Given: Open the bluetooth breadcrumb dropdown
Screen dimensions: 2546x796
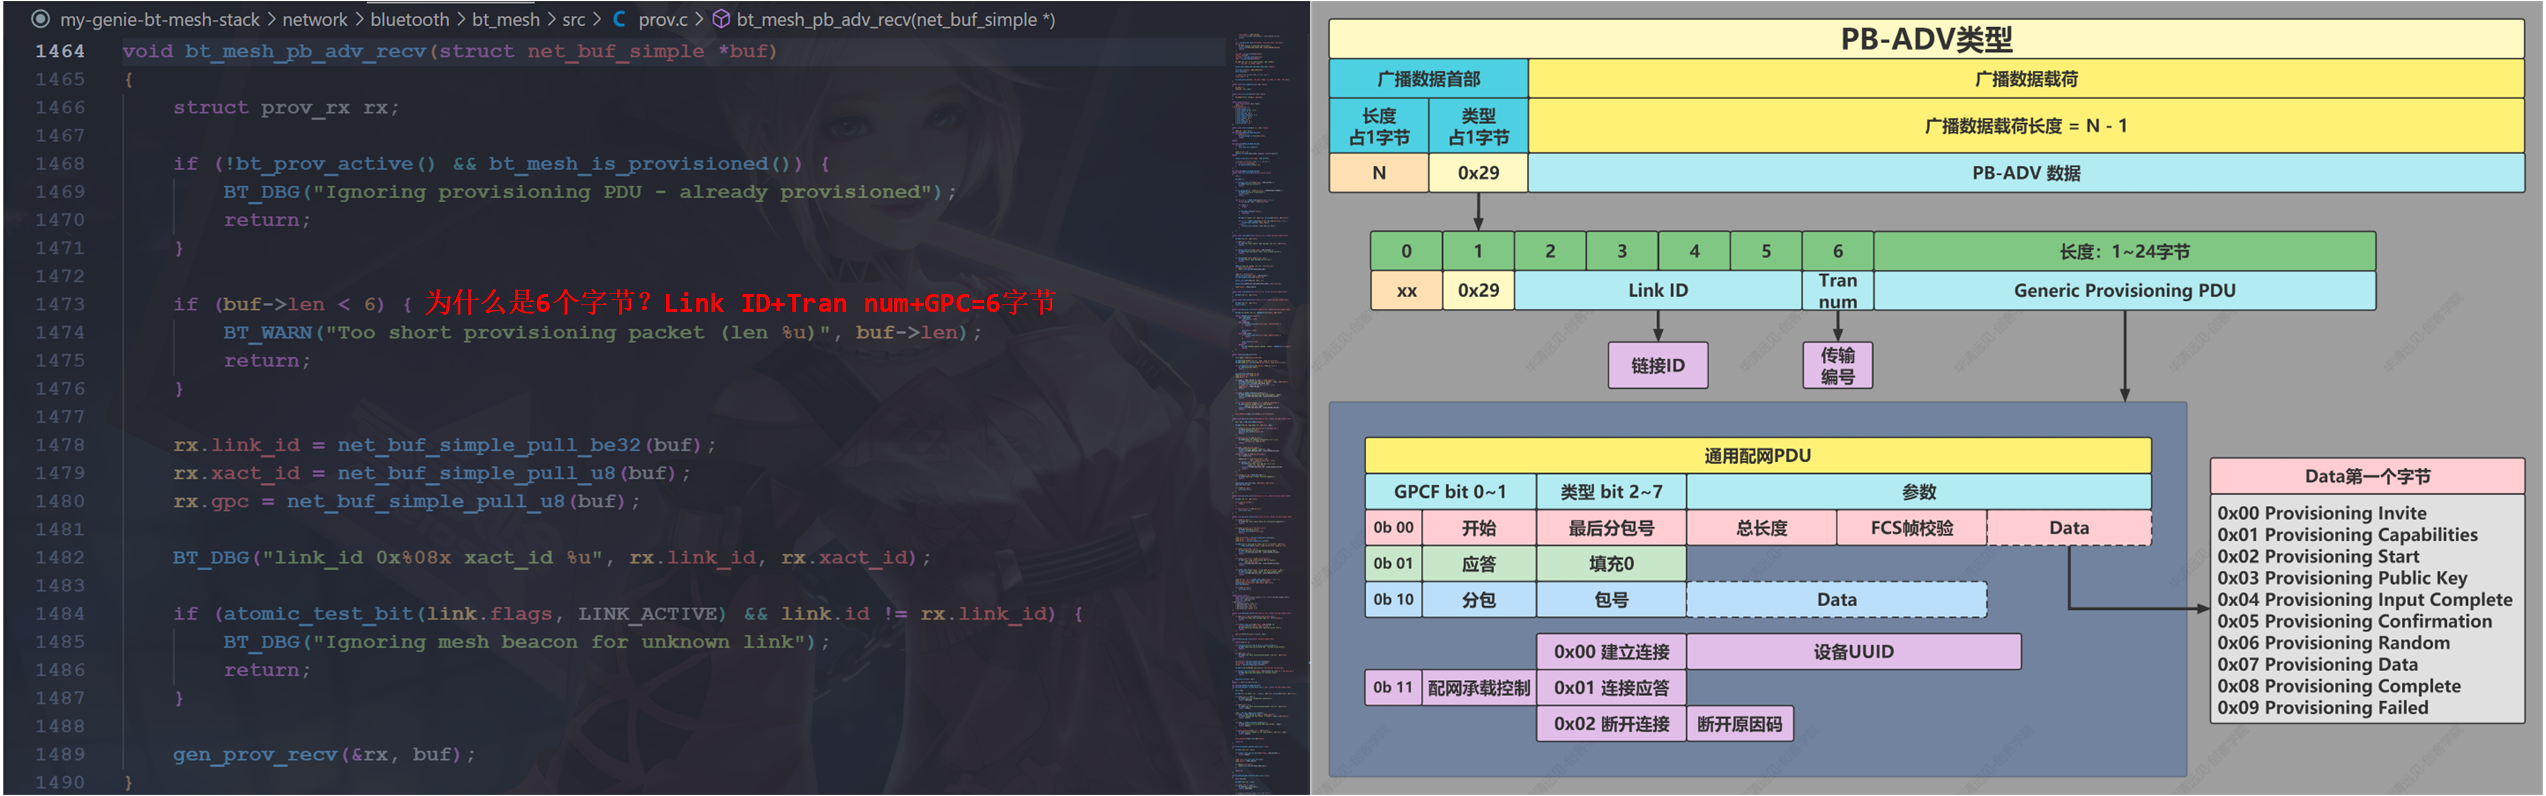Looking at the screenshot, I should 409,19.
